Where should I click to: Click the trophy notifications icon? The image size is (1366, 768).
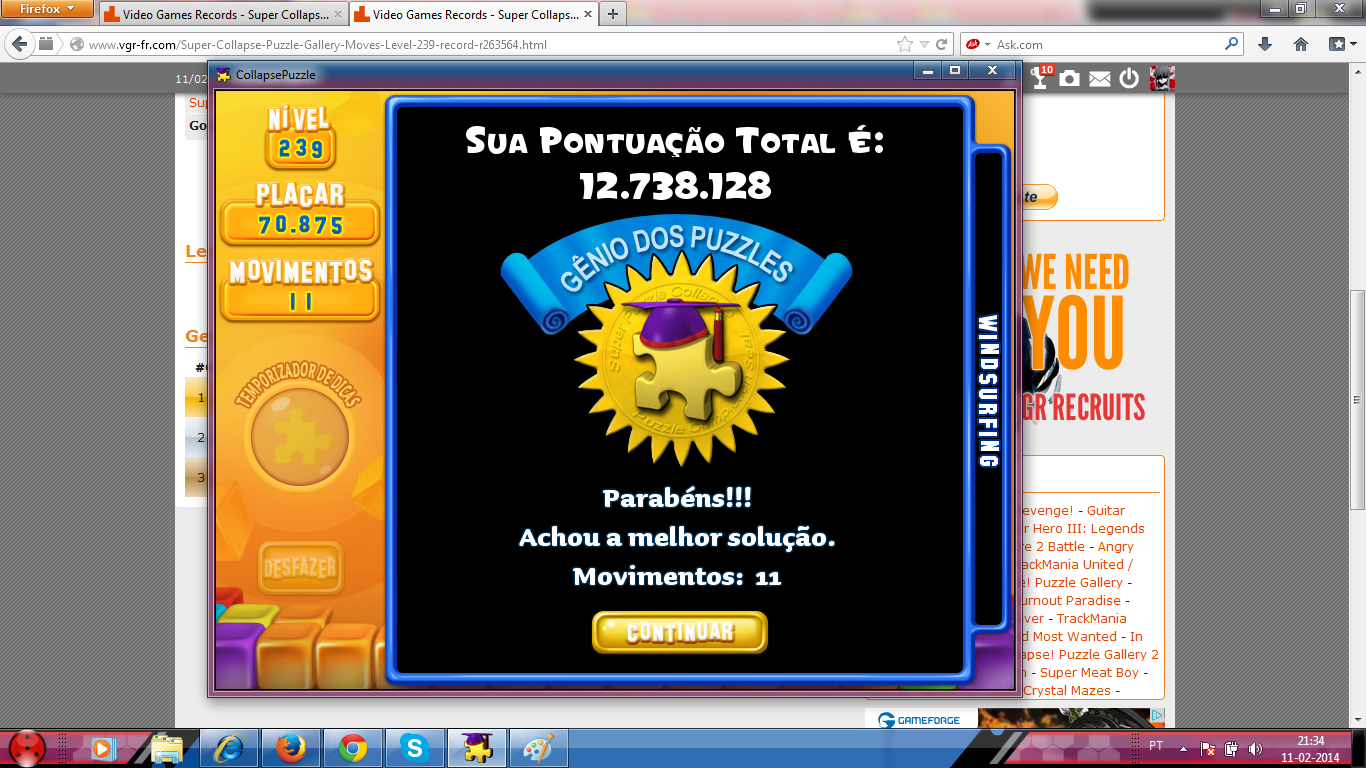[1041, 79]
